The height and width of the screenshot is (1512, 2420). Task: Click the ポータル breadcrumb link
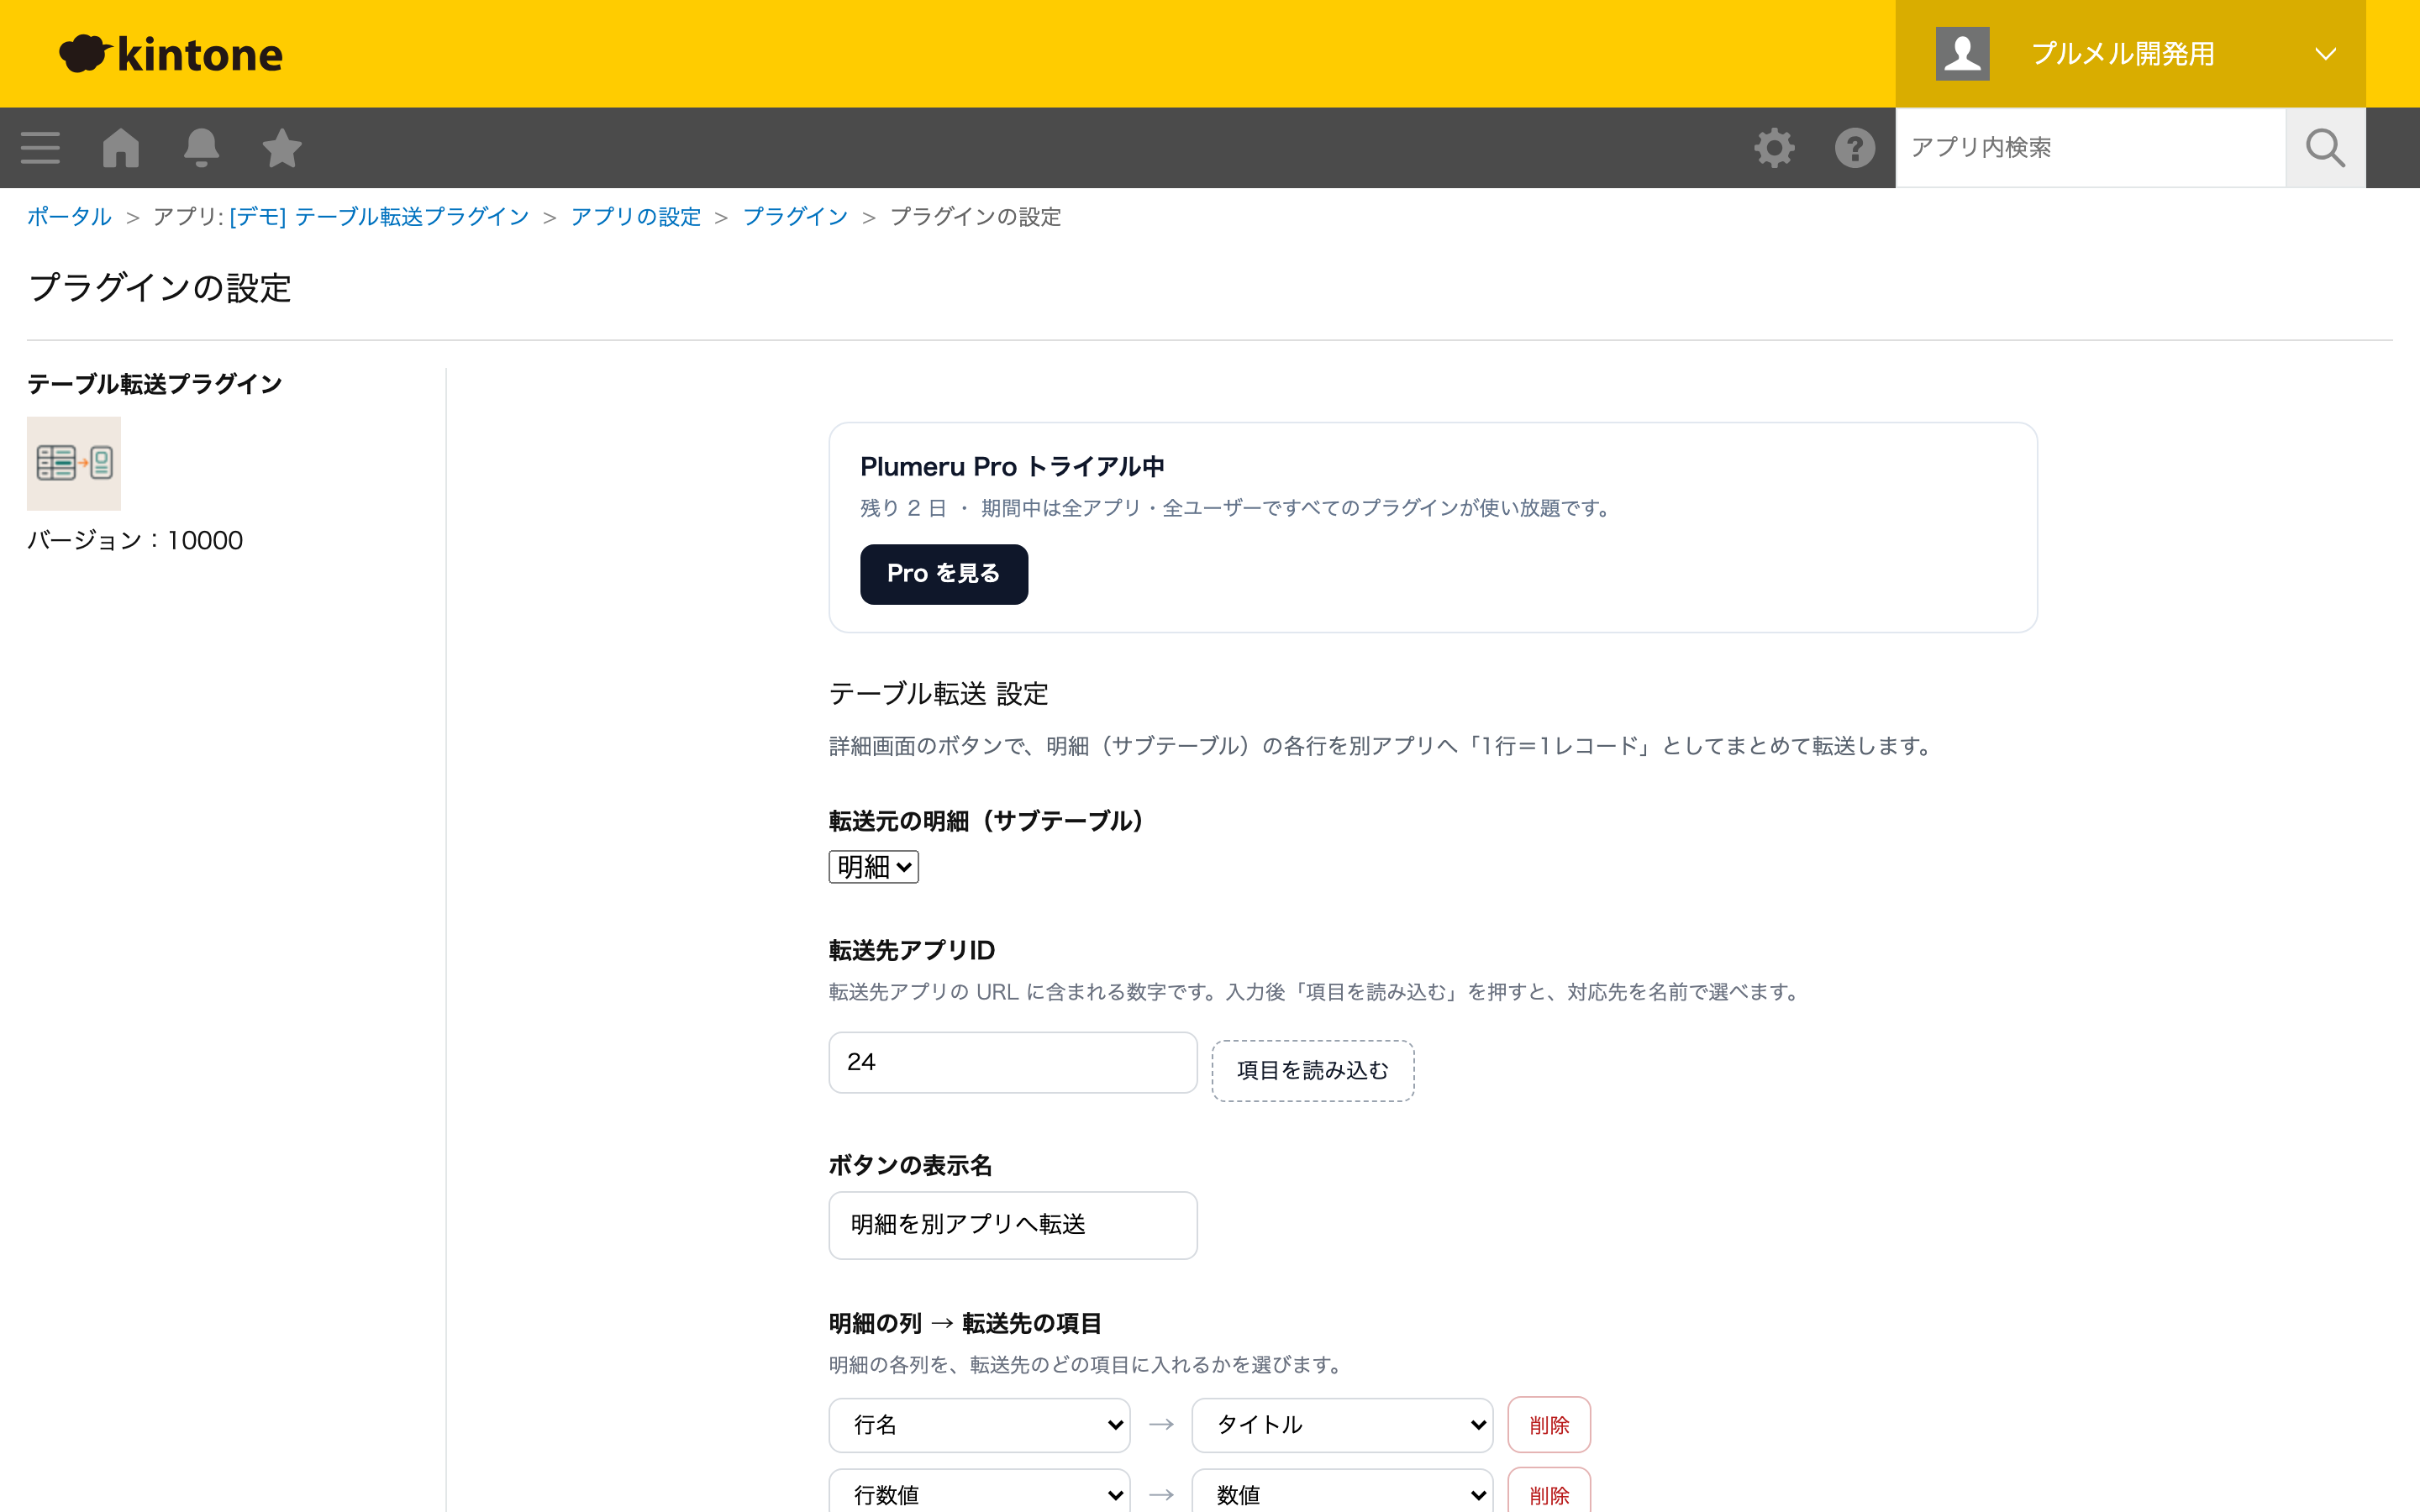[69, 217]
